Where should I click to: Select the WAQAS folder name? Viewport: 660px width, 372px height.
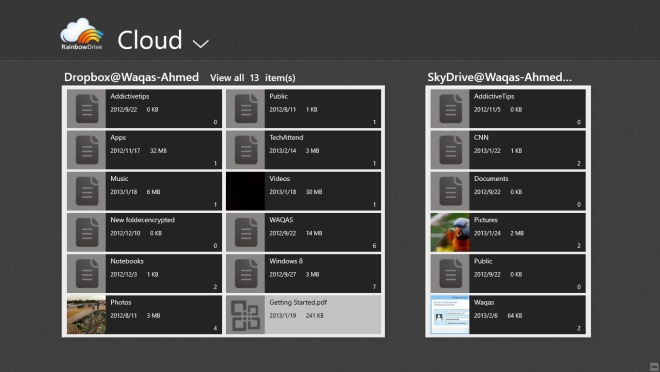281,220
